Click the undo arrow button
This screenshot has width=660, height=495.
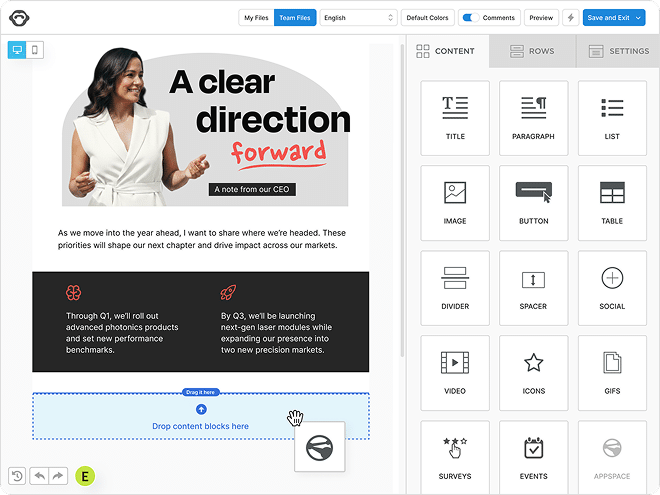point(38,476)
